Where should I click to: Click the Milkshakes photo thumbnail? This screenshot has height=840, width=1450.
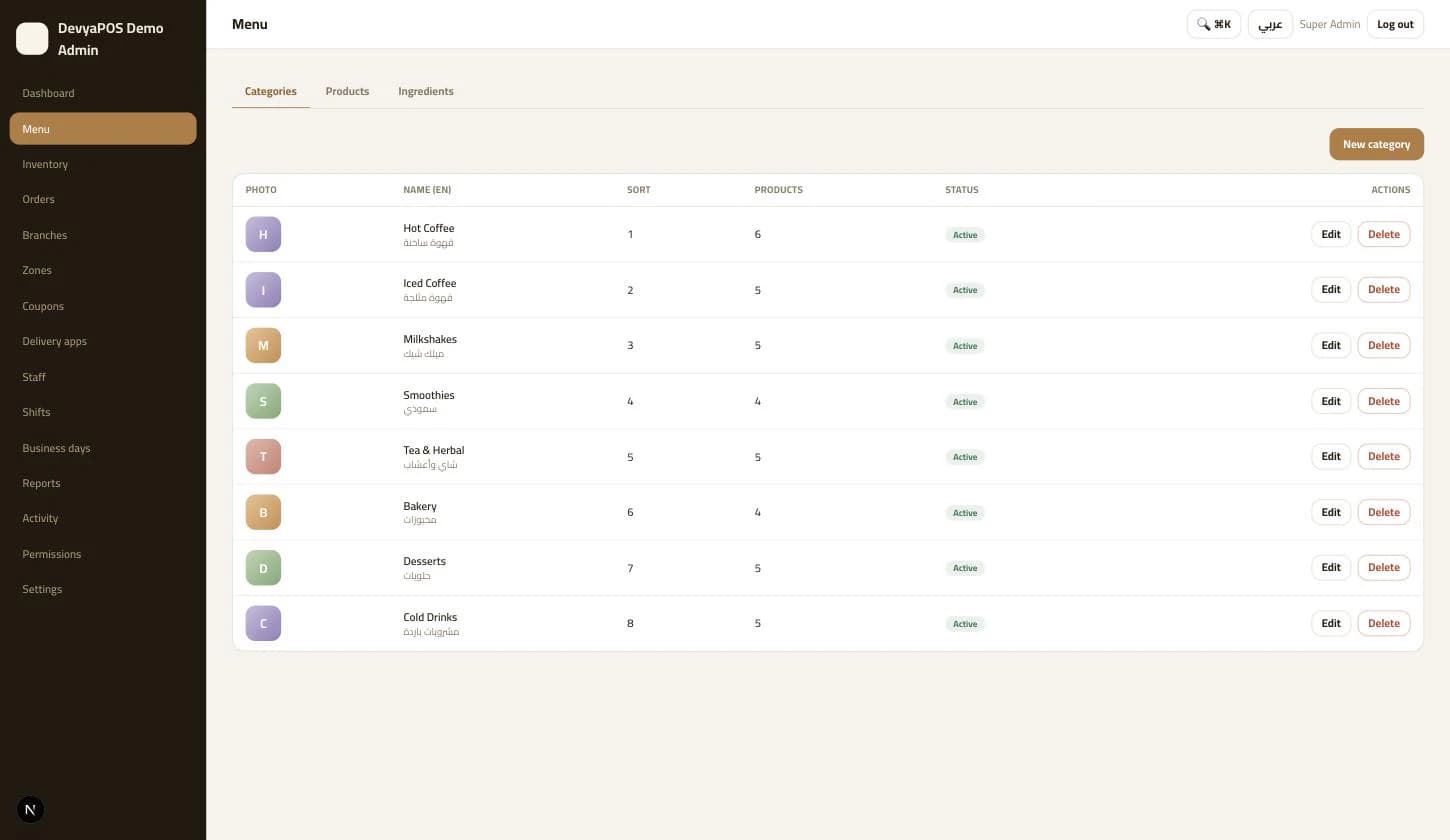pyautogui.click(x=263, y=345)
